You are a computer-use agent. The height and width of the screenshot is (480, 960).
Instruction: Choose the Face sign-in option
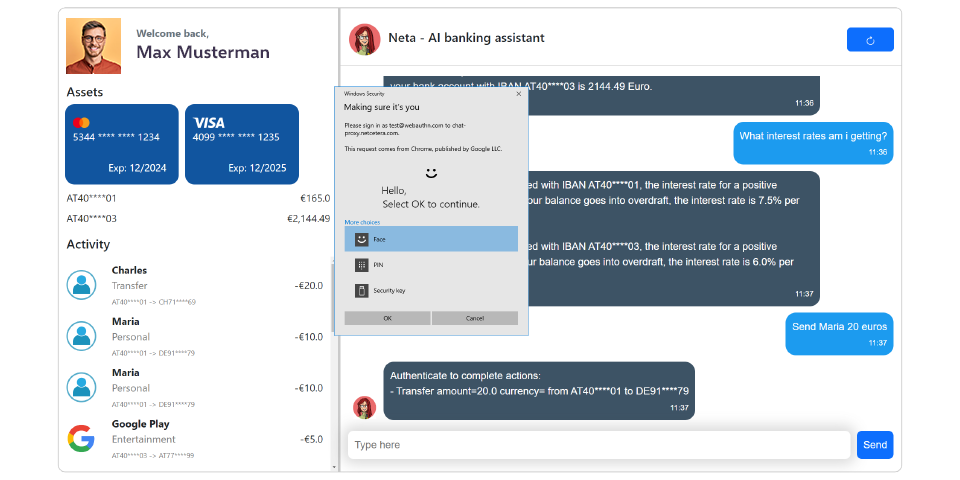(431, 239)
